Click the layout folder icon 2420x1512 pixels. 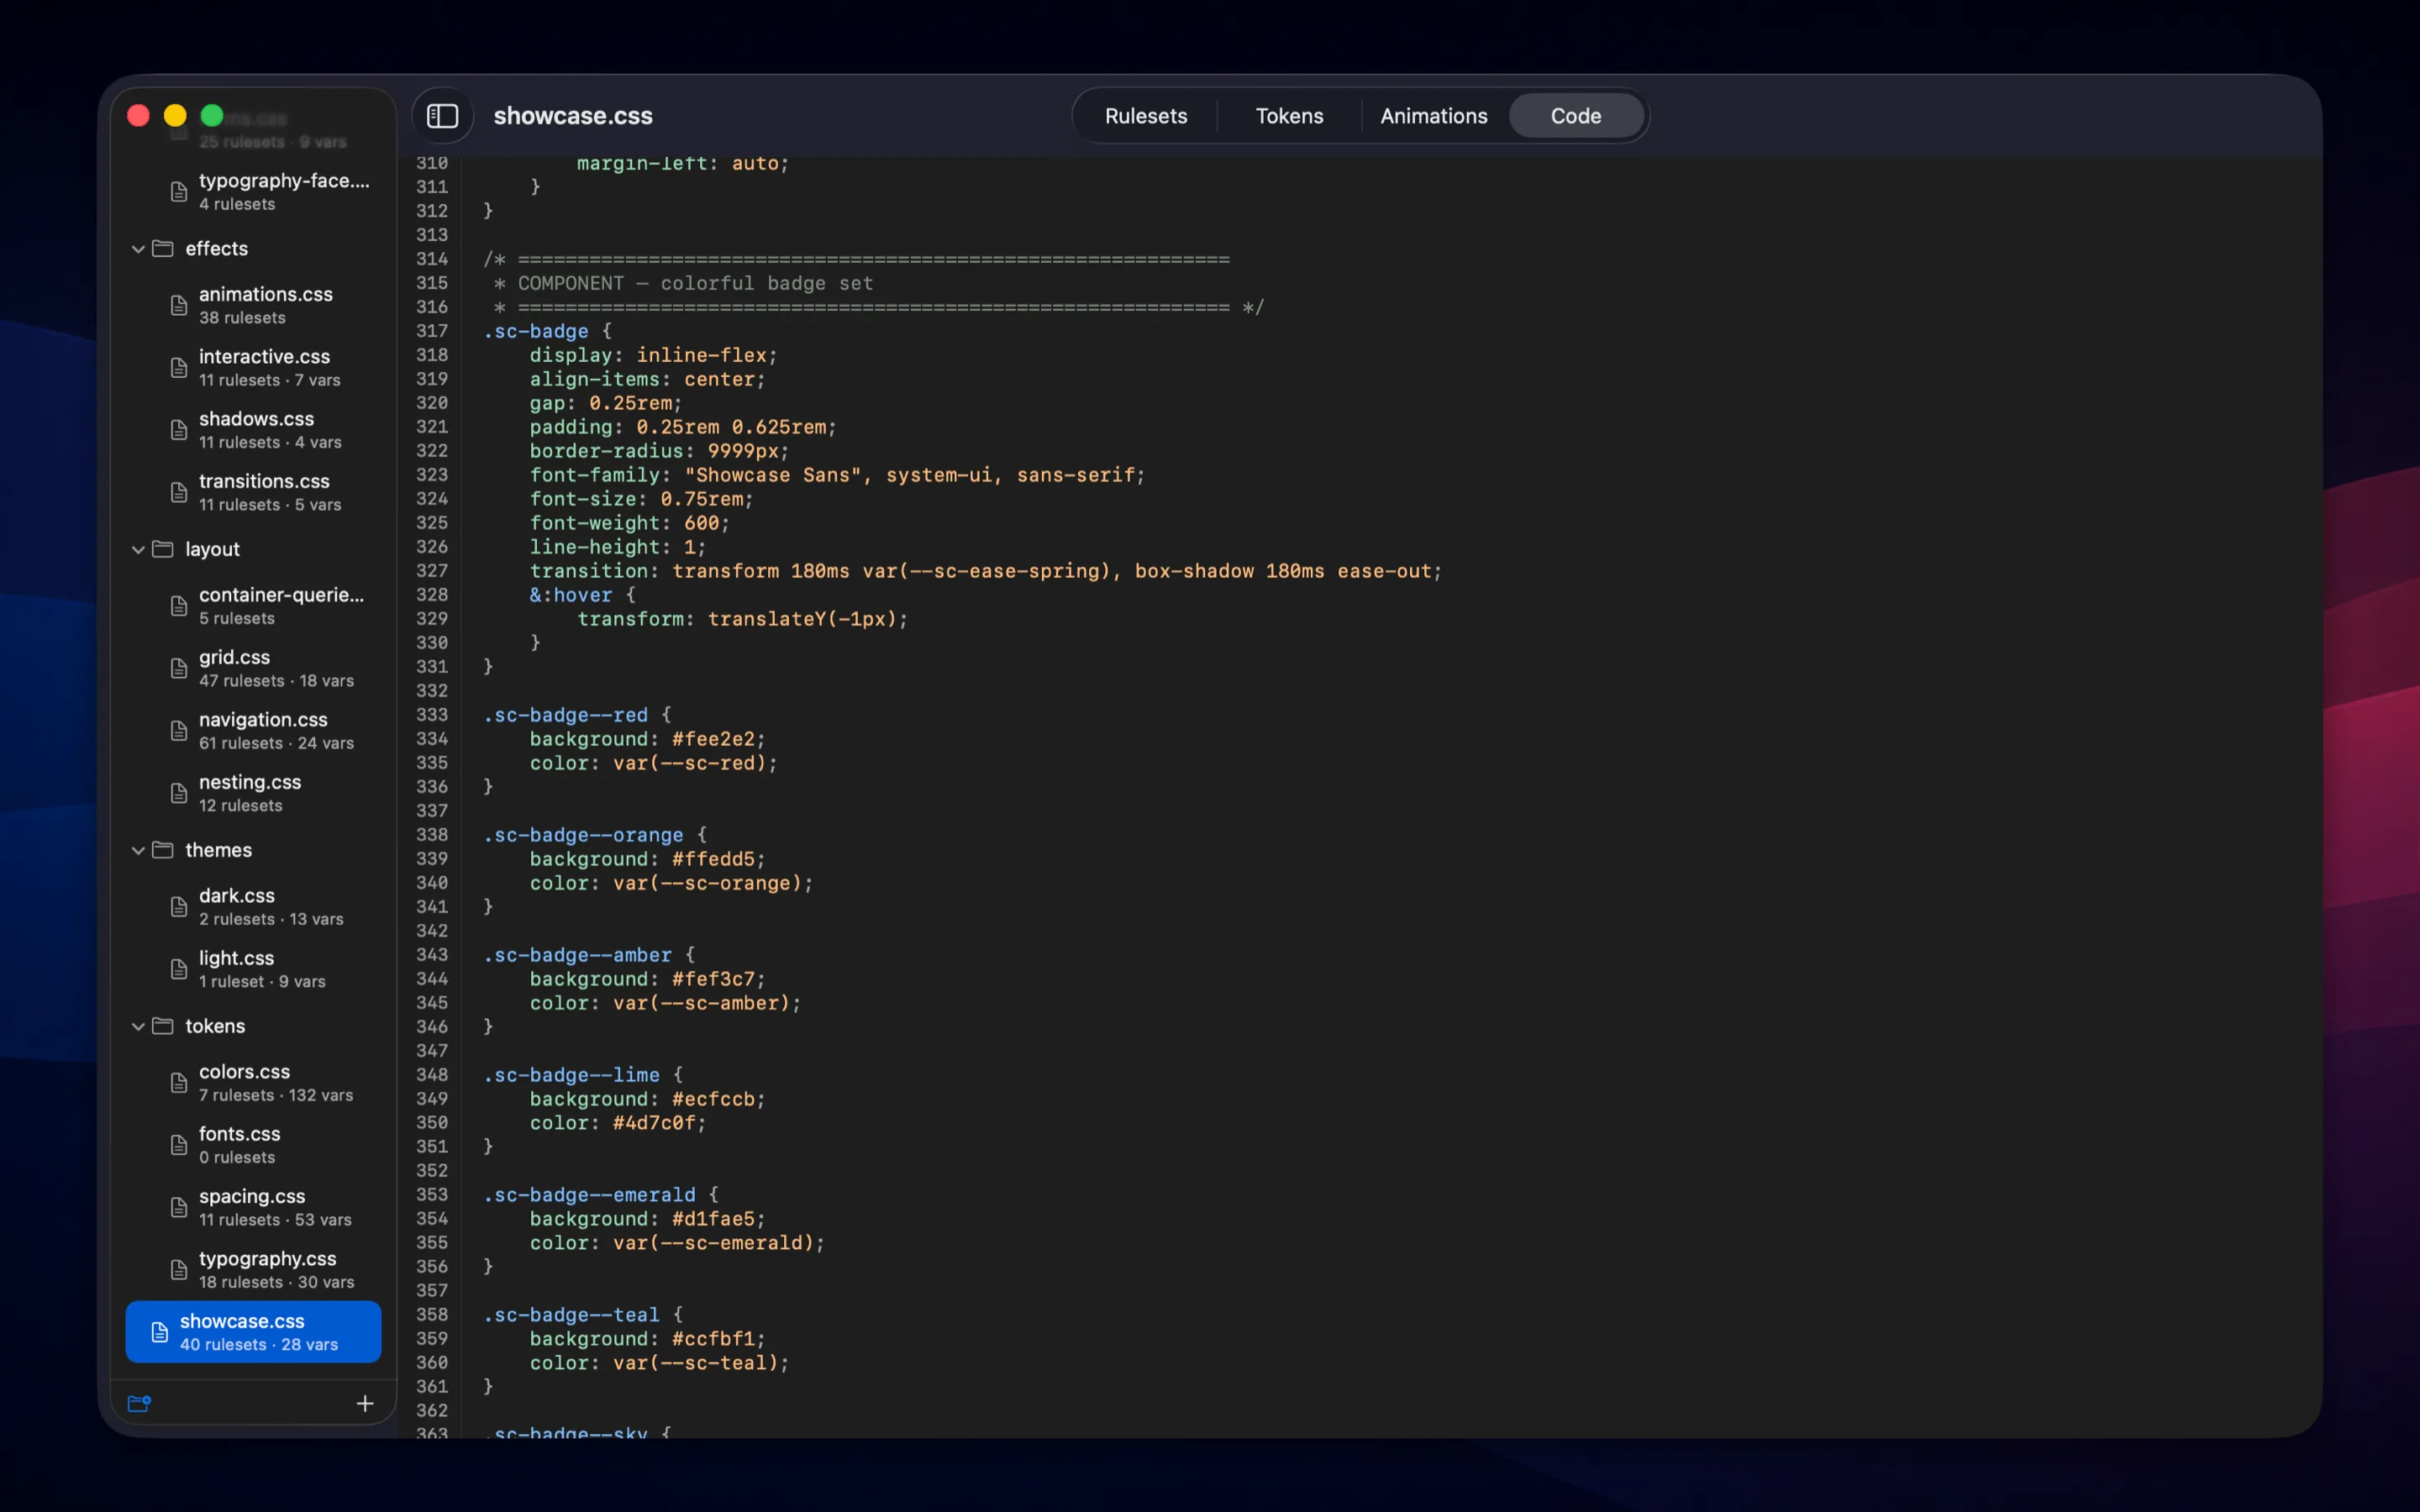tap(163, 549)
